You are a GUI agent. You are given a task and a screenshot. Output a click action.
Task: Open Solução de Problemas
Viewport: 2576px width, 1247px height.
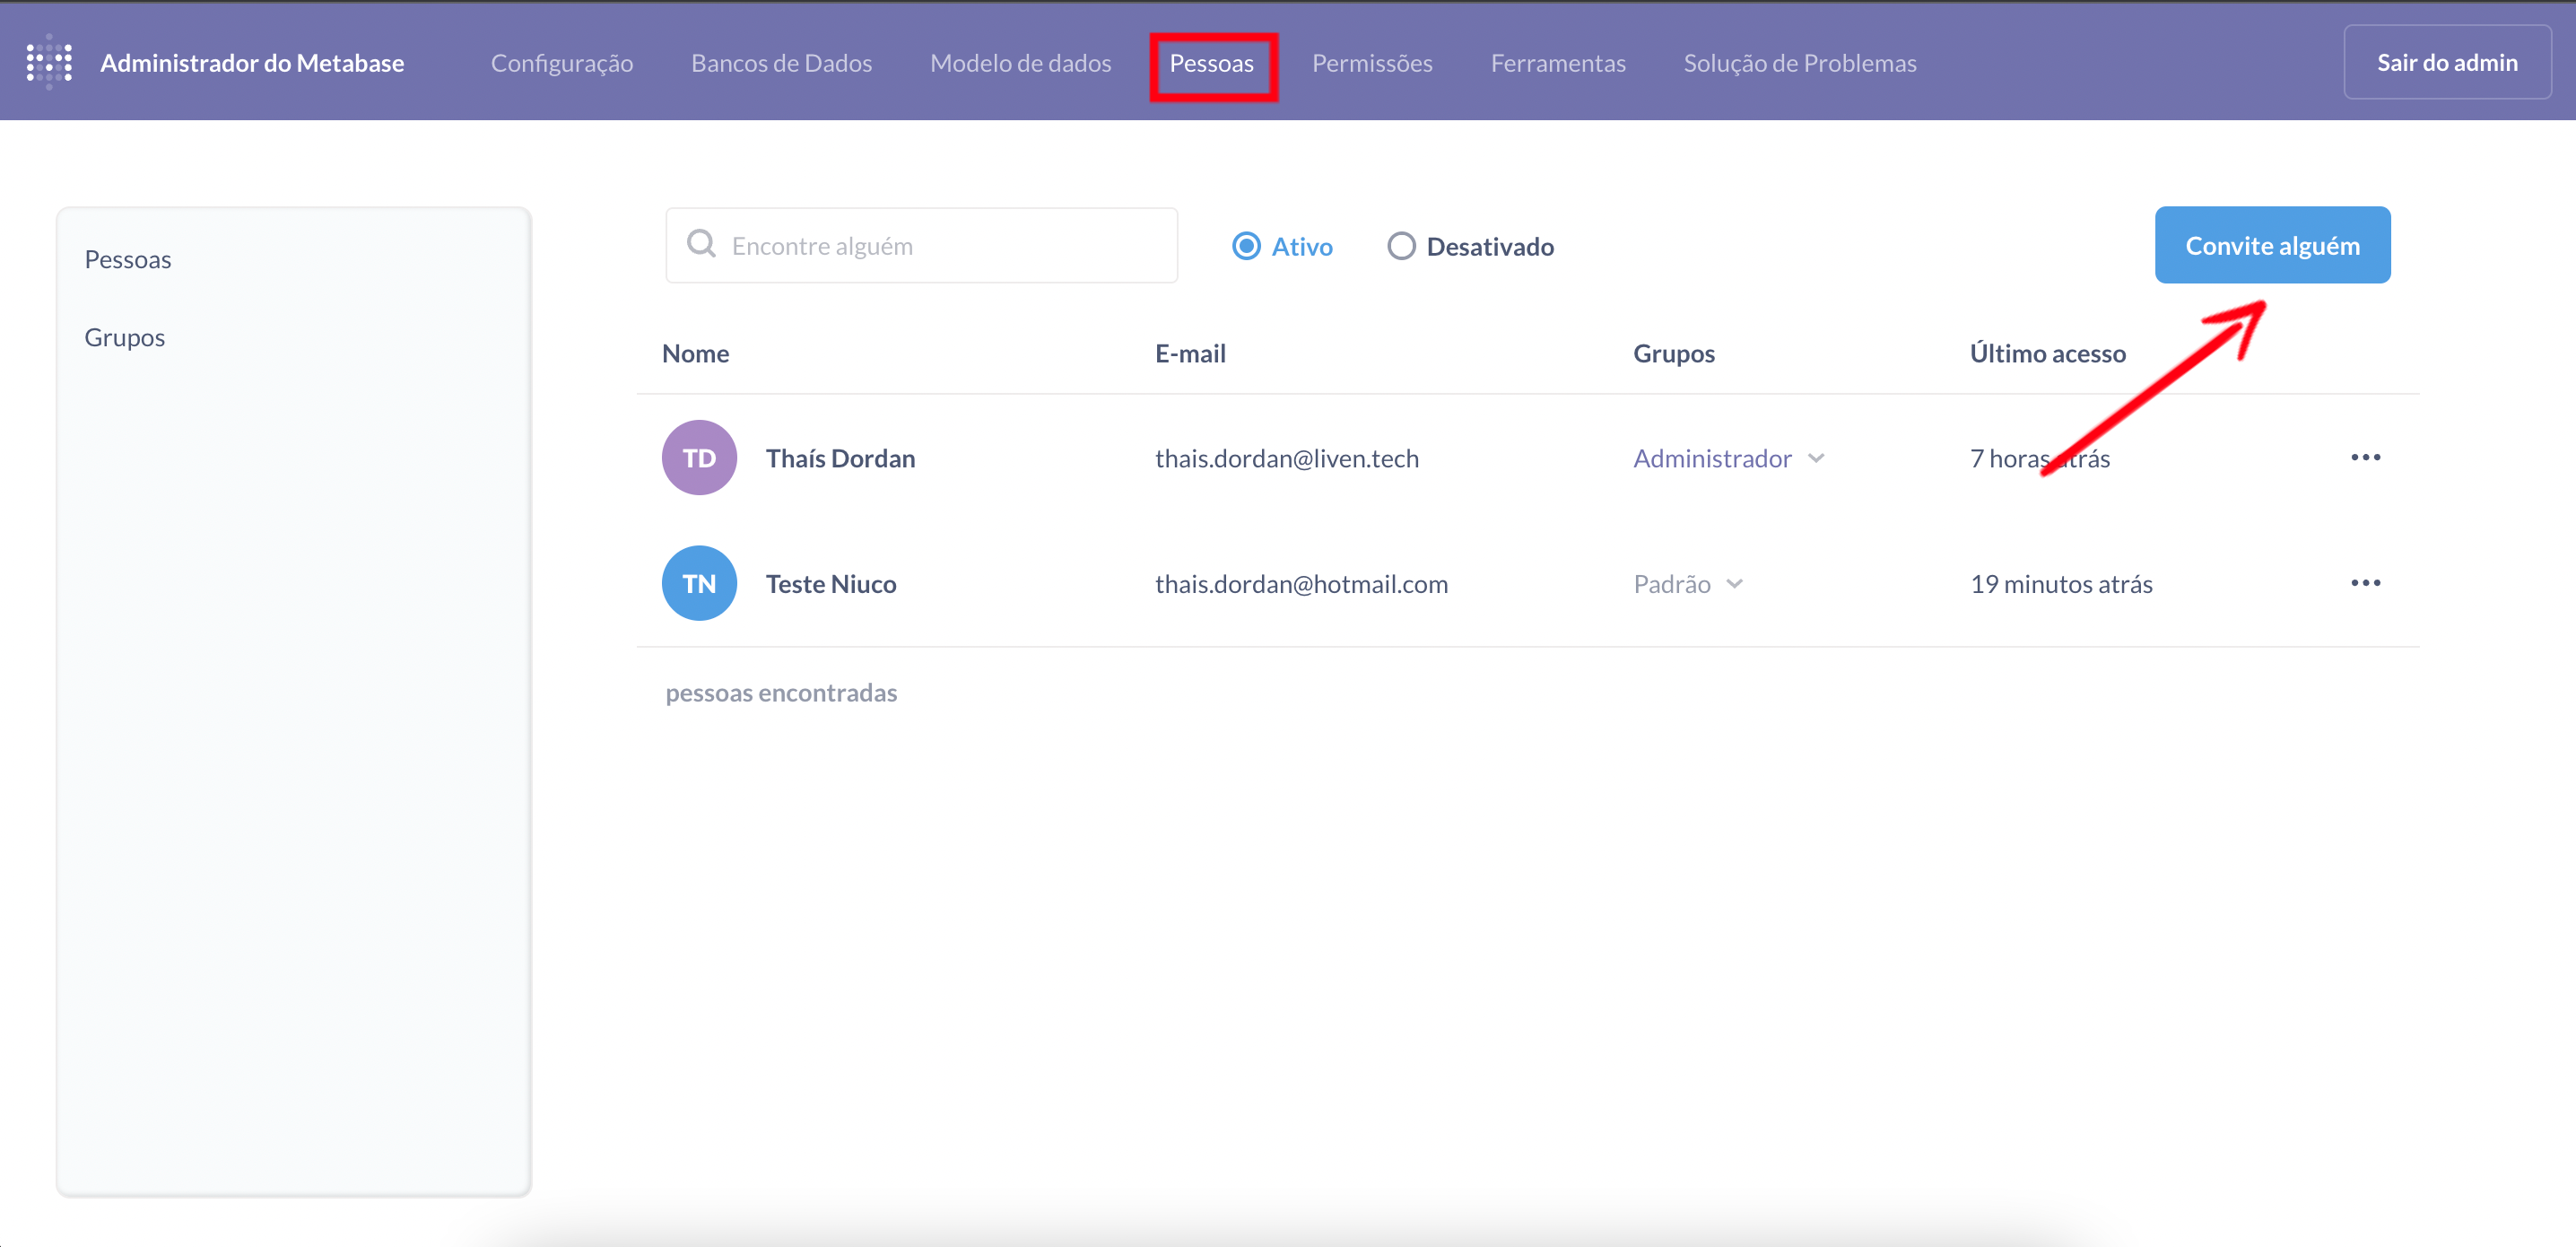(1799, 63)
